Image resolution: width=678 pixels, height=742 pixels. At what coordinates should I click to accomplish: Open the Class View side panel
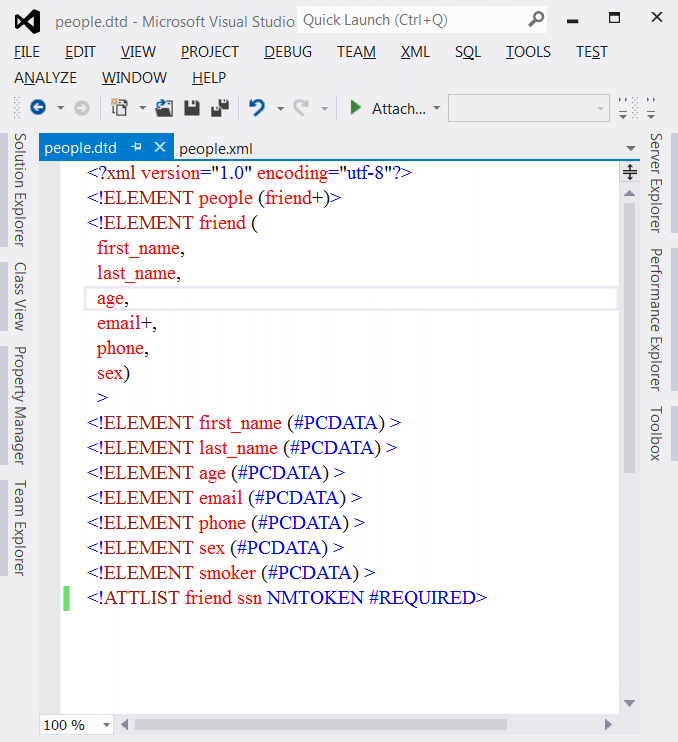19,296
